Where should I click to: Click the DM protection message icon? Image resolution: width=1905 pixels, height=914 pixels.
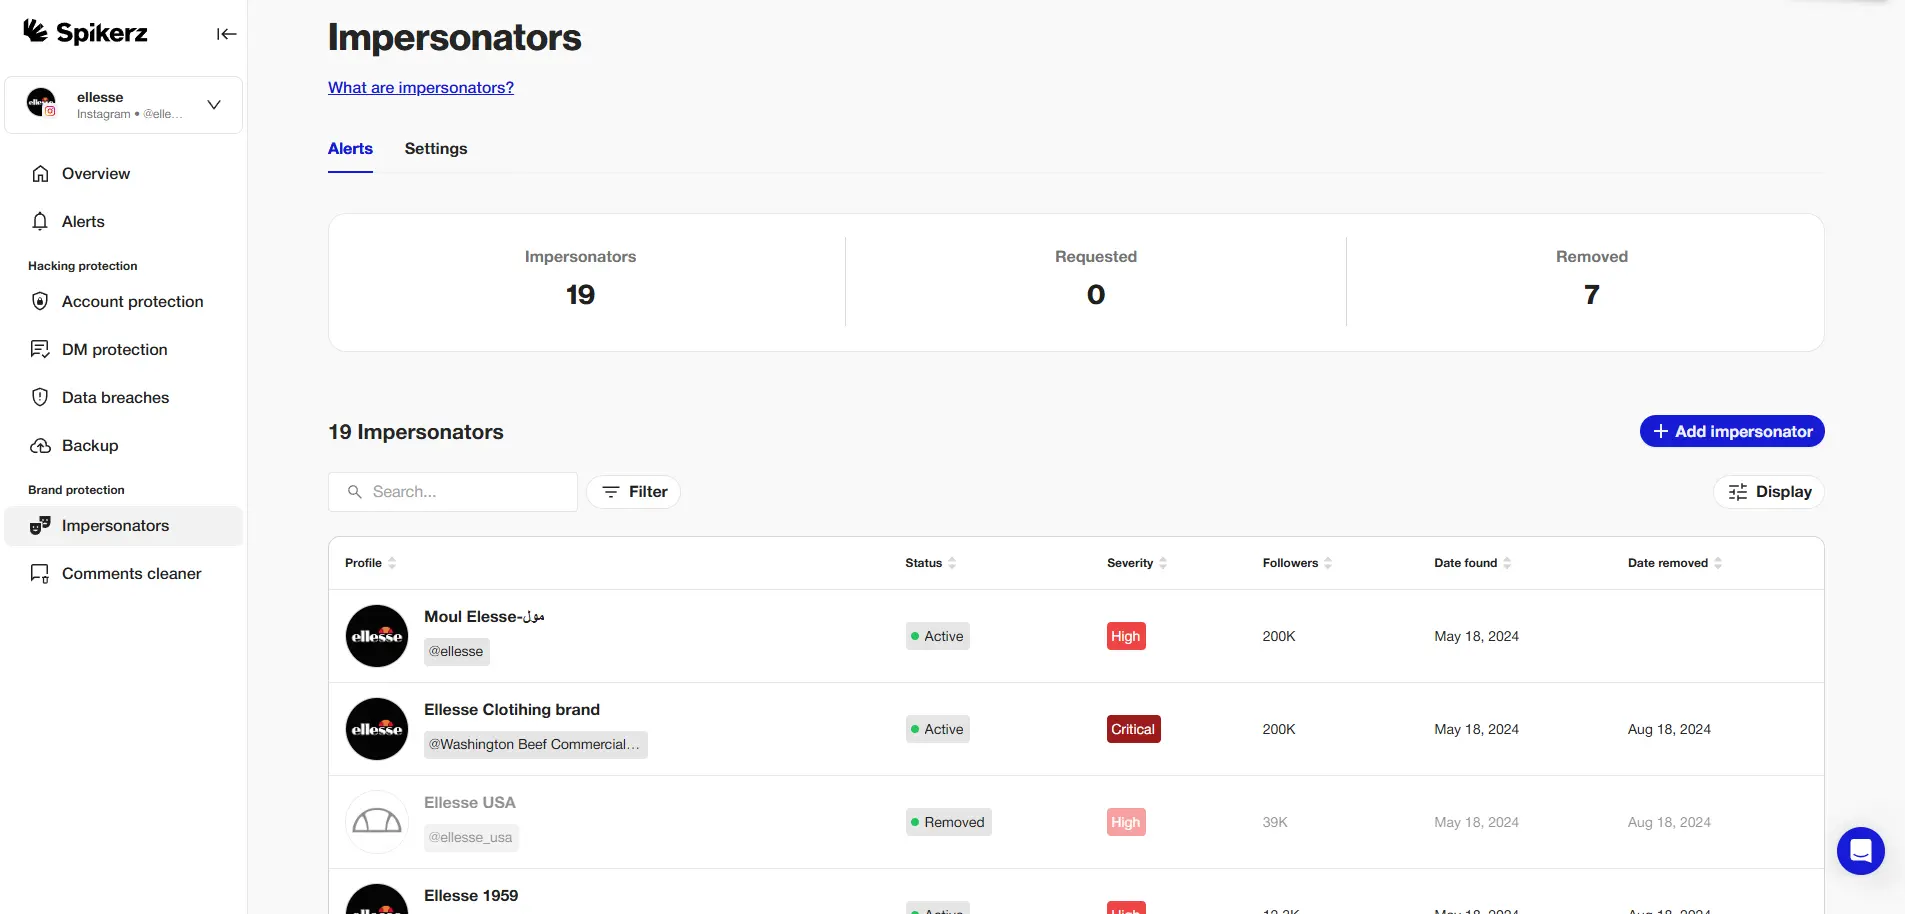[40, 350]
